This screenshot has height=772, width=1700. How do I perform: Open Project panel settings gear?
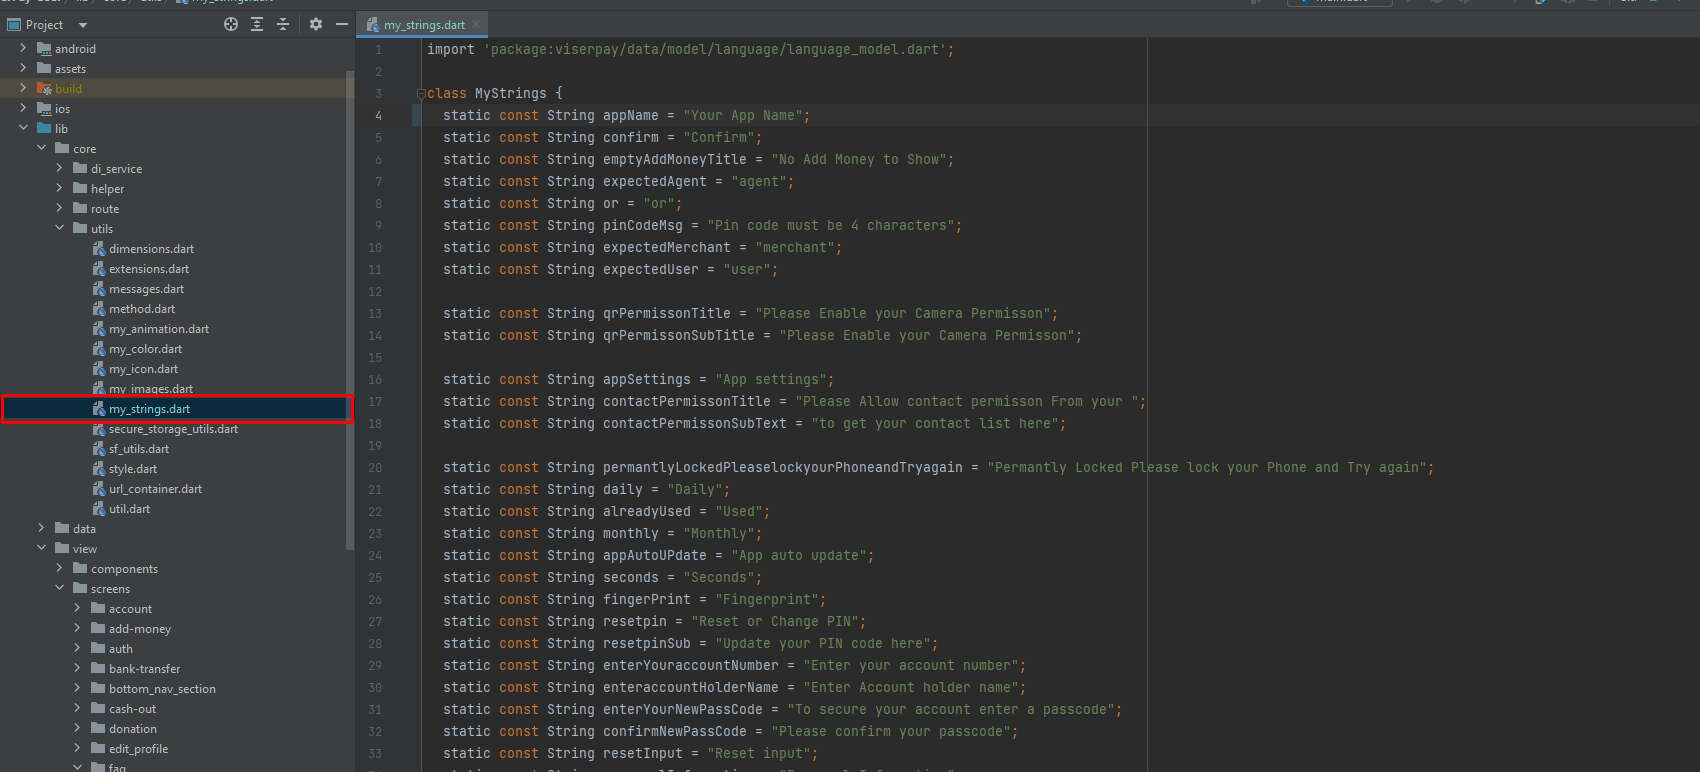(x=316, y=24)
